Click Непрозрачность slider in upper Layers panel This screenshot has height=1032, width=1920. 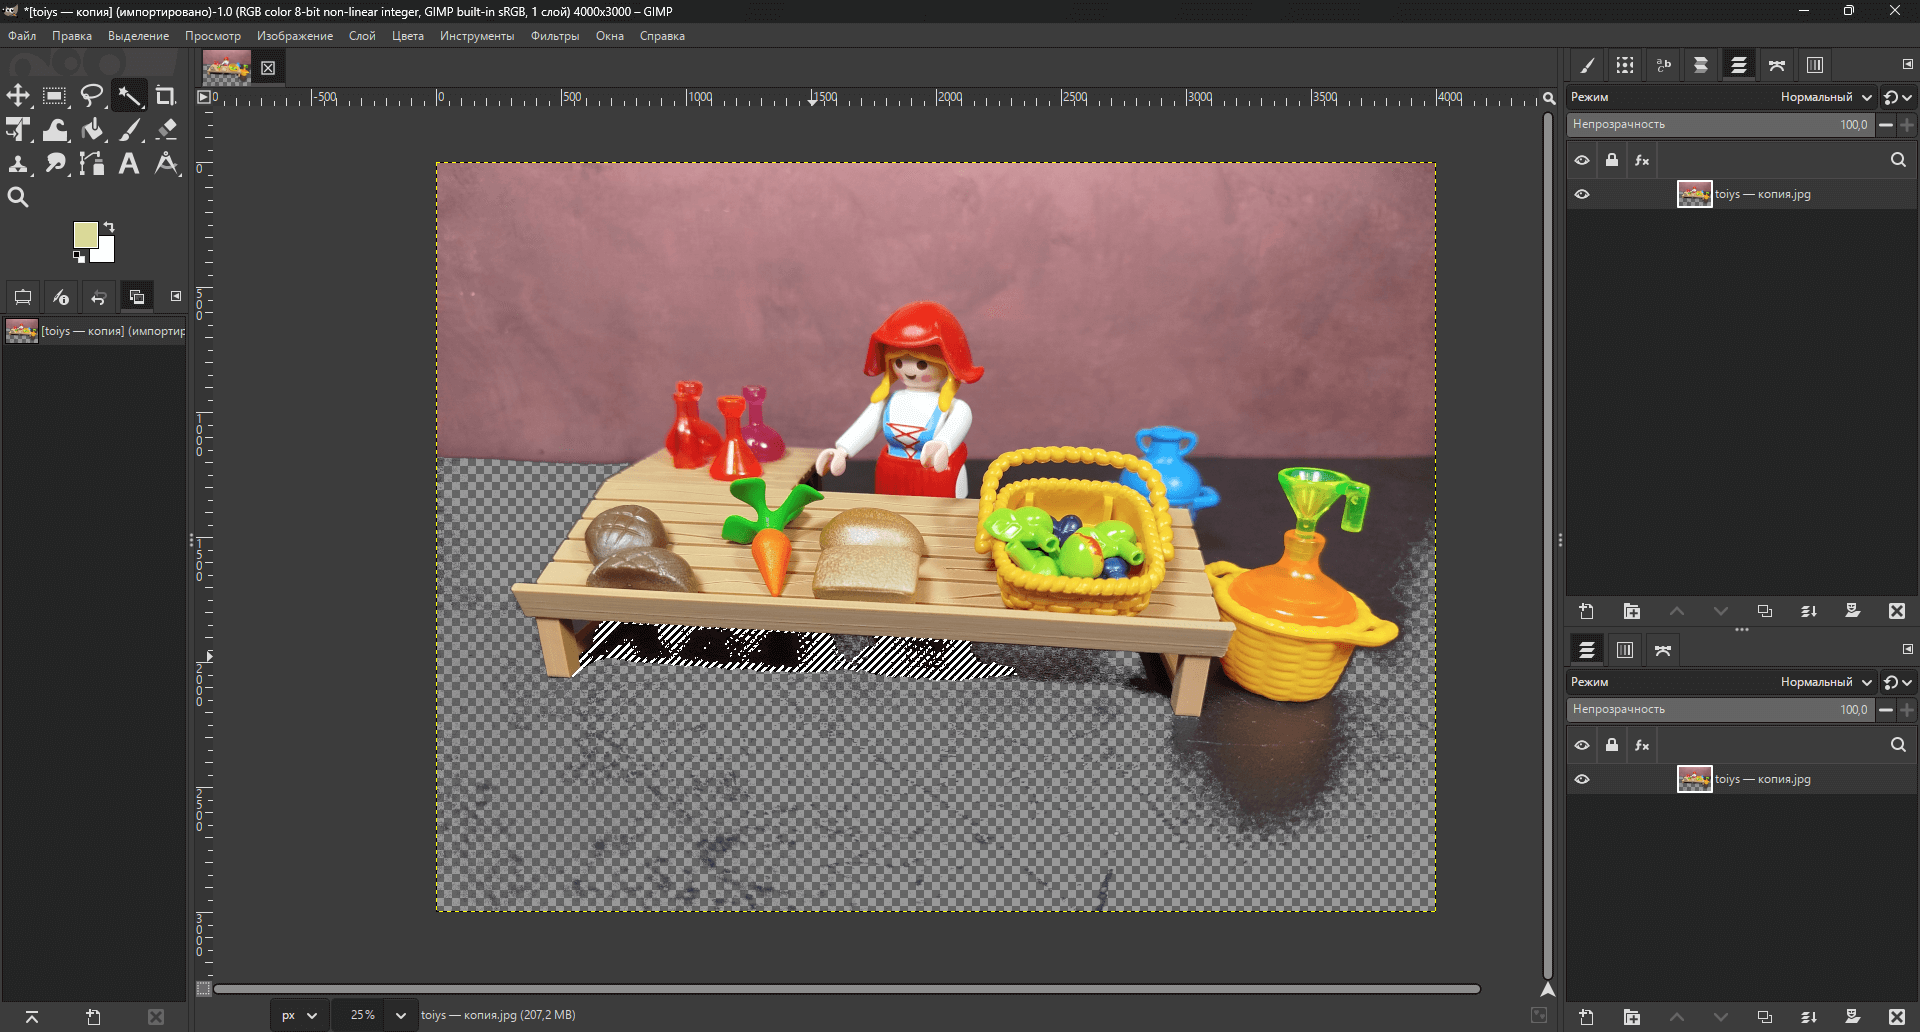[1720, 125]
